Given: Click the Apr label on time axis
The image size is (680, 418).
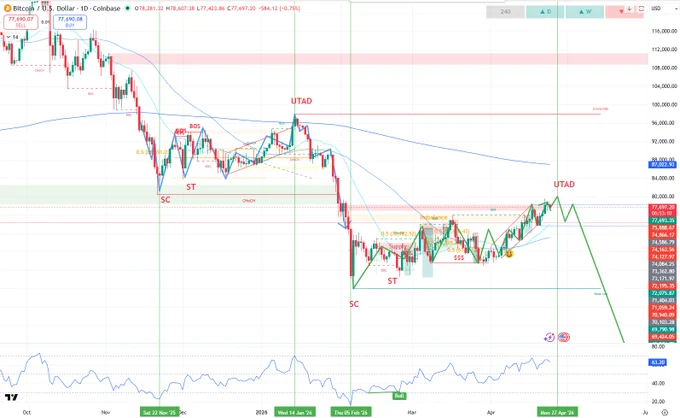Looking at the screenshot, I should coord(491,412).
